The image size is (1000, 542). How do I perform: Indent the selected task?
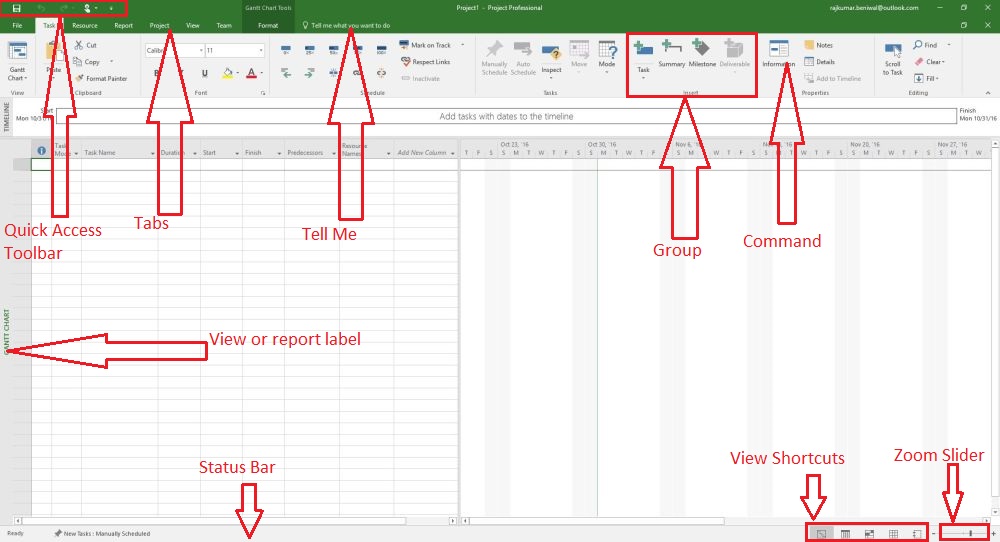coord(310,73)
